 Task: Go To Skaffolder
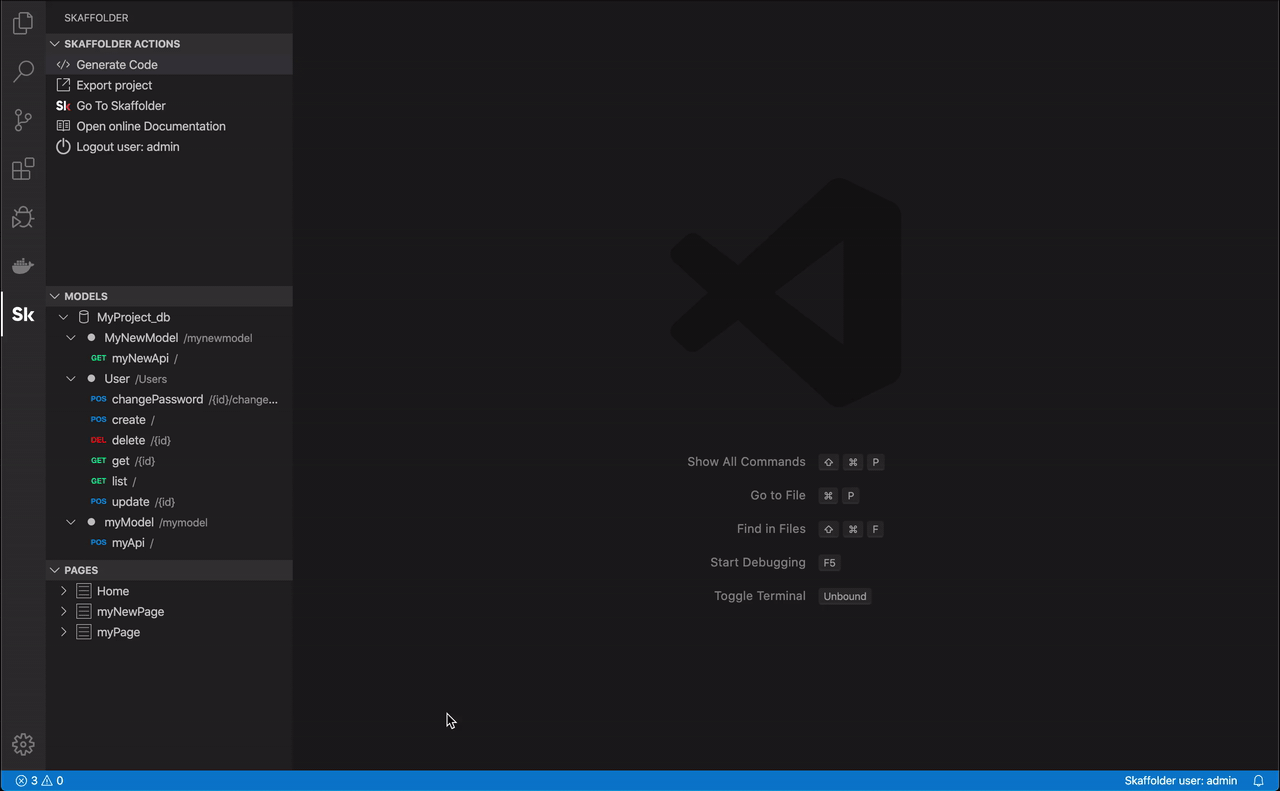121,105
